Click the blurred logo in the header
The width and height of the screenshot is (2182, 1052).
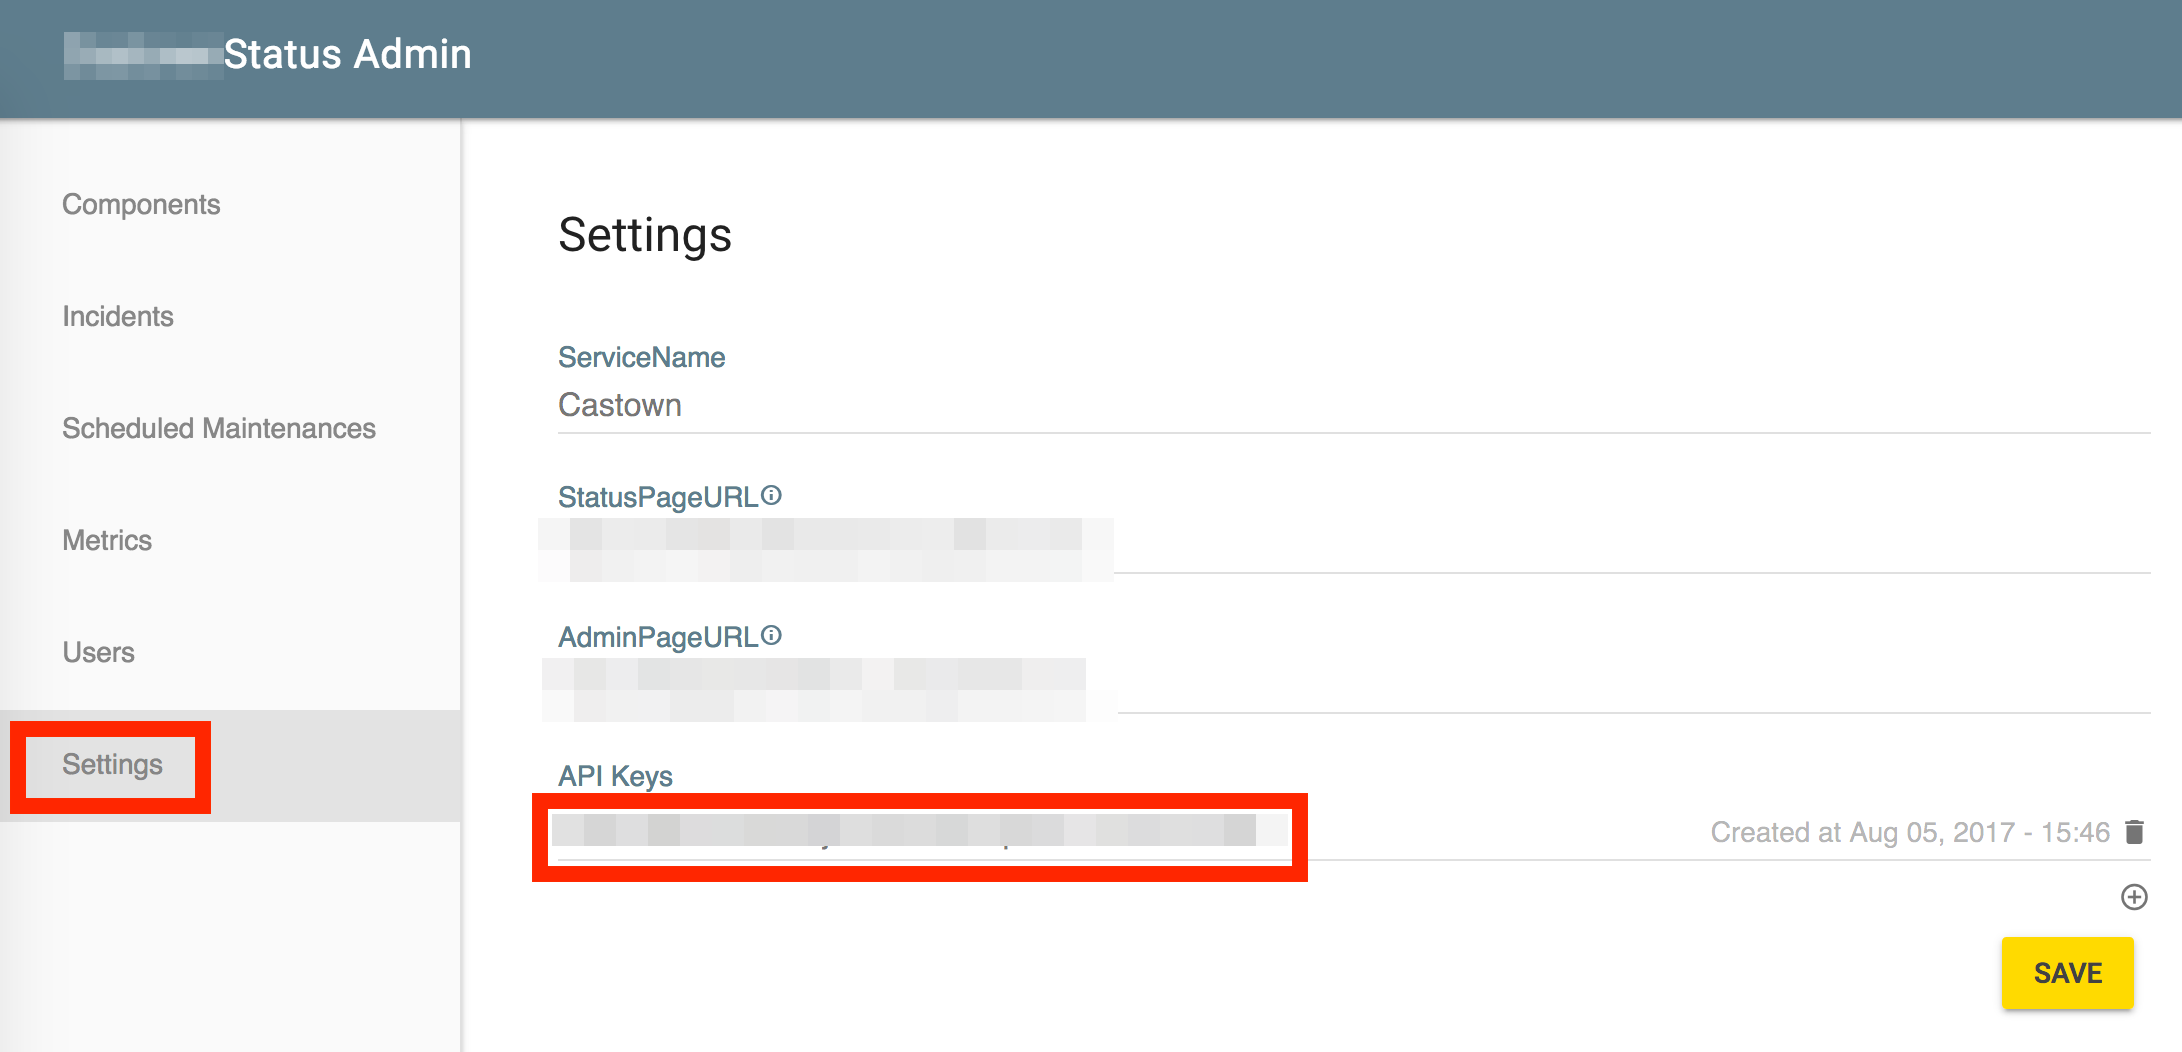click(142, 55)
